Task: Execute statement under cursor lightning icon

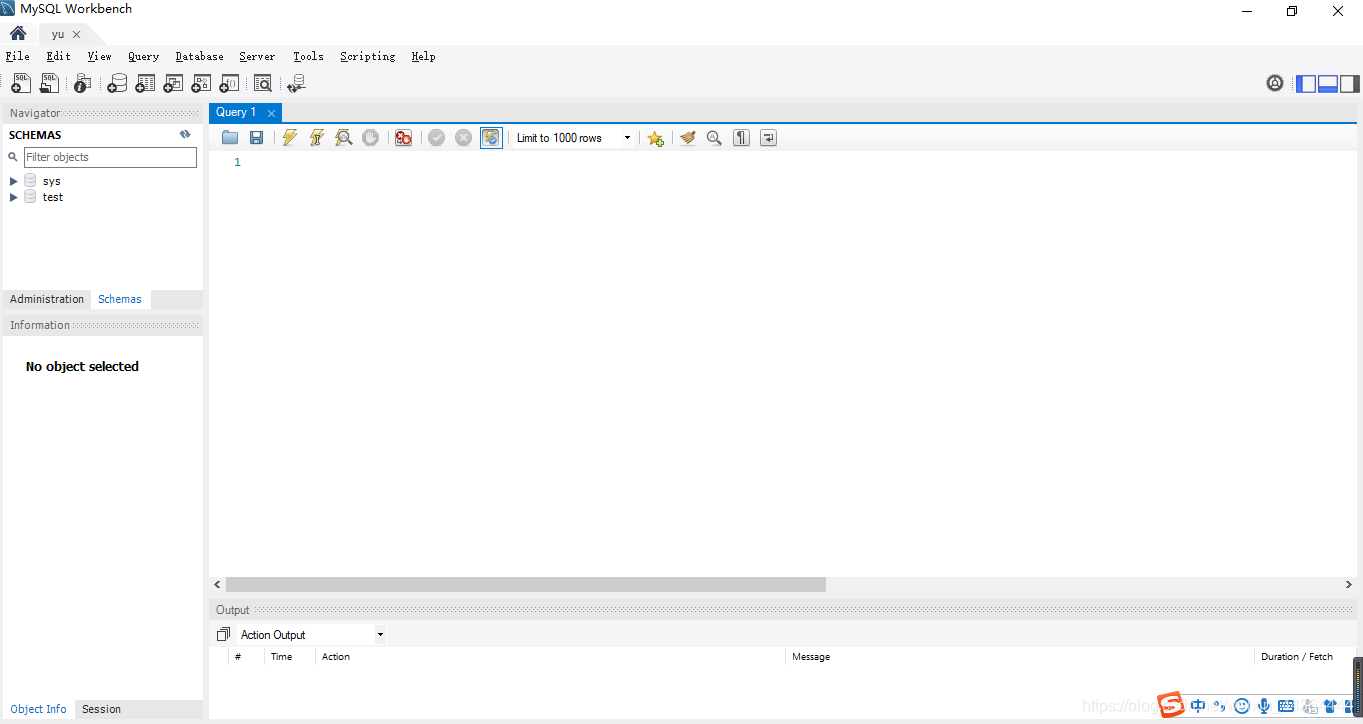Action: pyautogui.click(x=317, y=138)
